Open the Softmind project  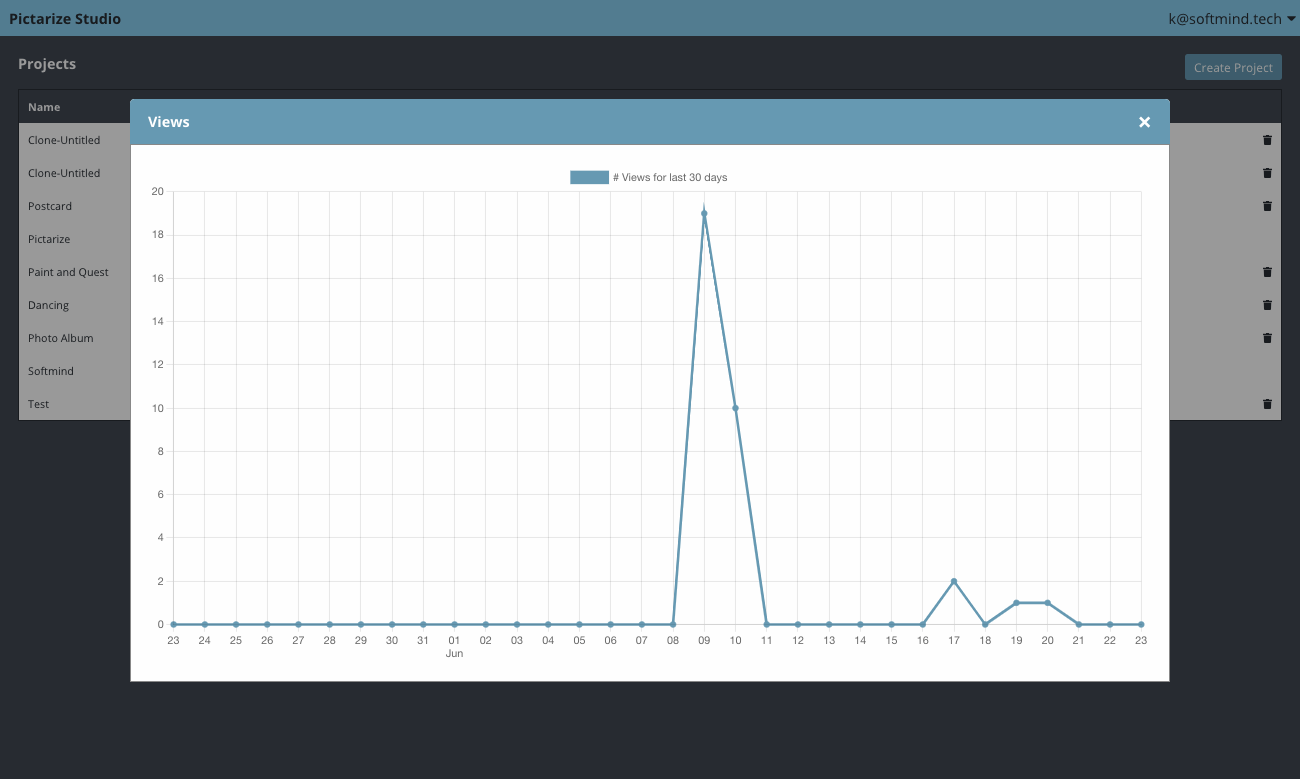point(51,371)
